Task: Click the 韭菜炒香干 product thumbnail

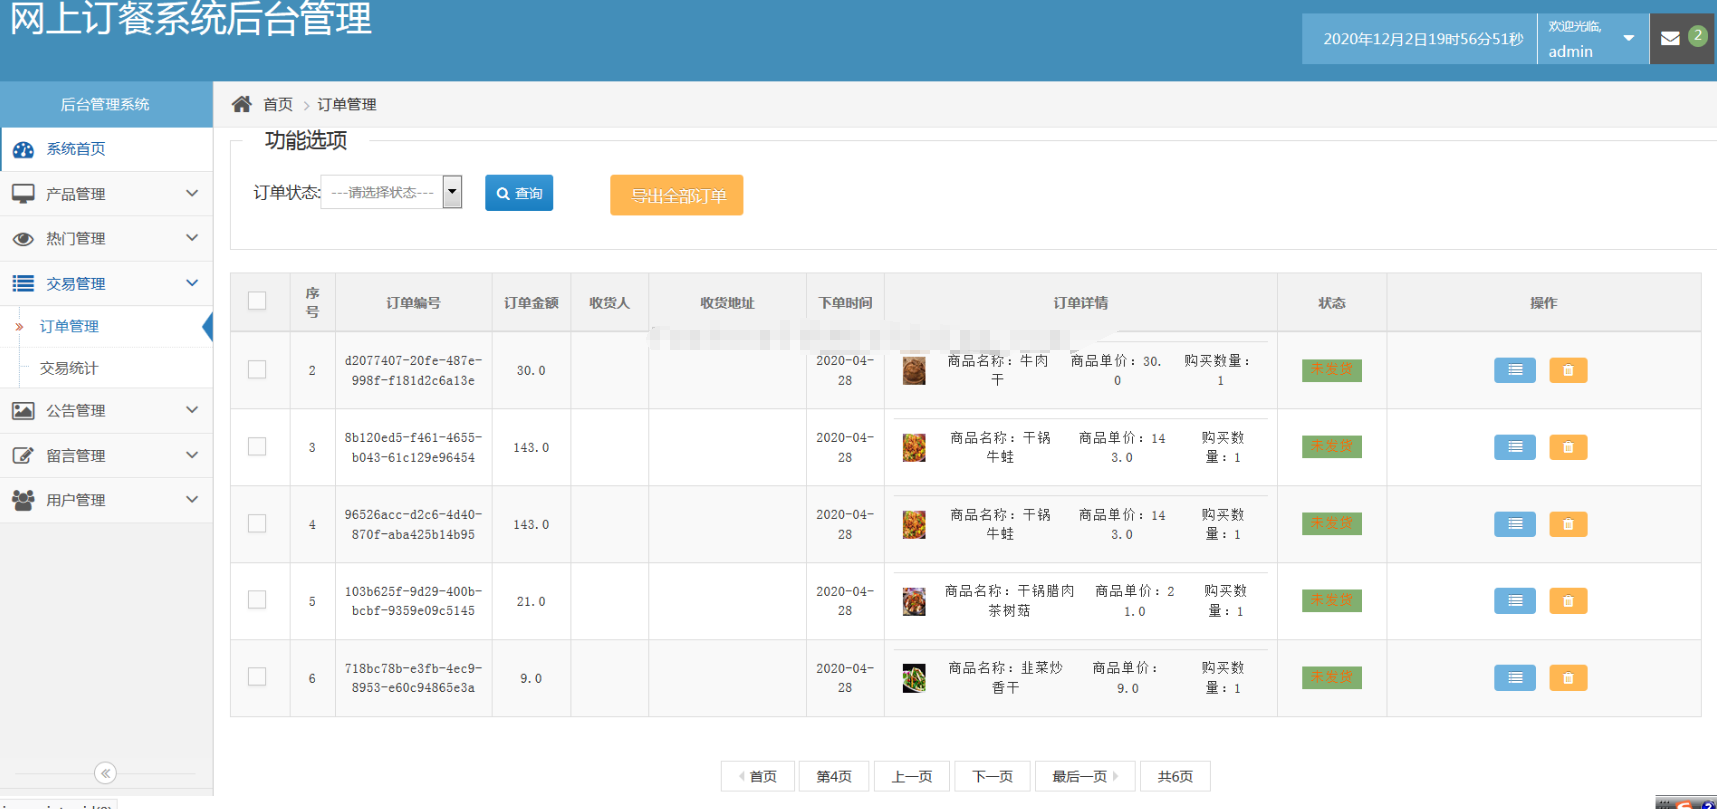Action: click(x=914, y=679)
